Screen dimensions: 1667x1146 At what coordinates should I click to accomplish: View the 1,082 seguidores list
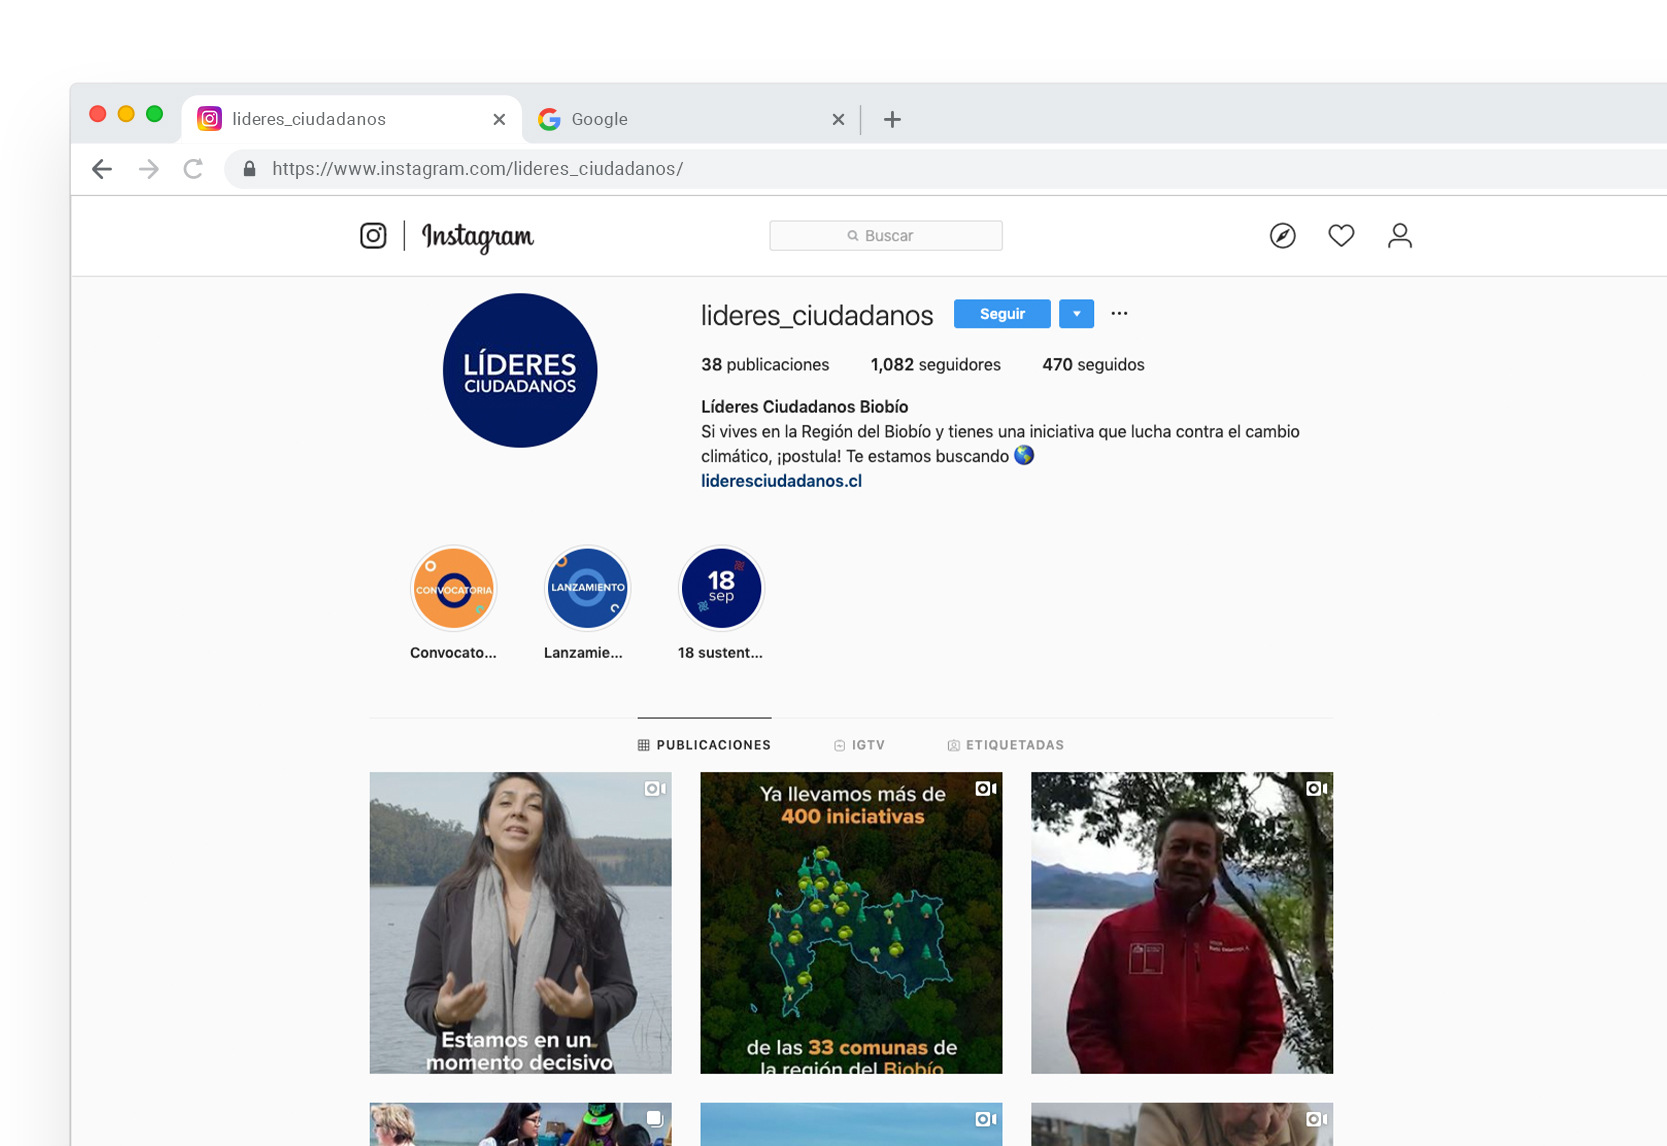click(x=935, y=365)
